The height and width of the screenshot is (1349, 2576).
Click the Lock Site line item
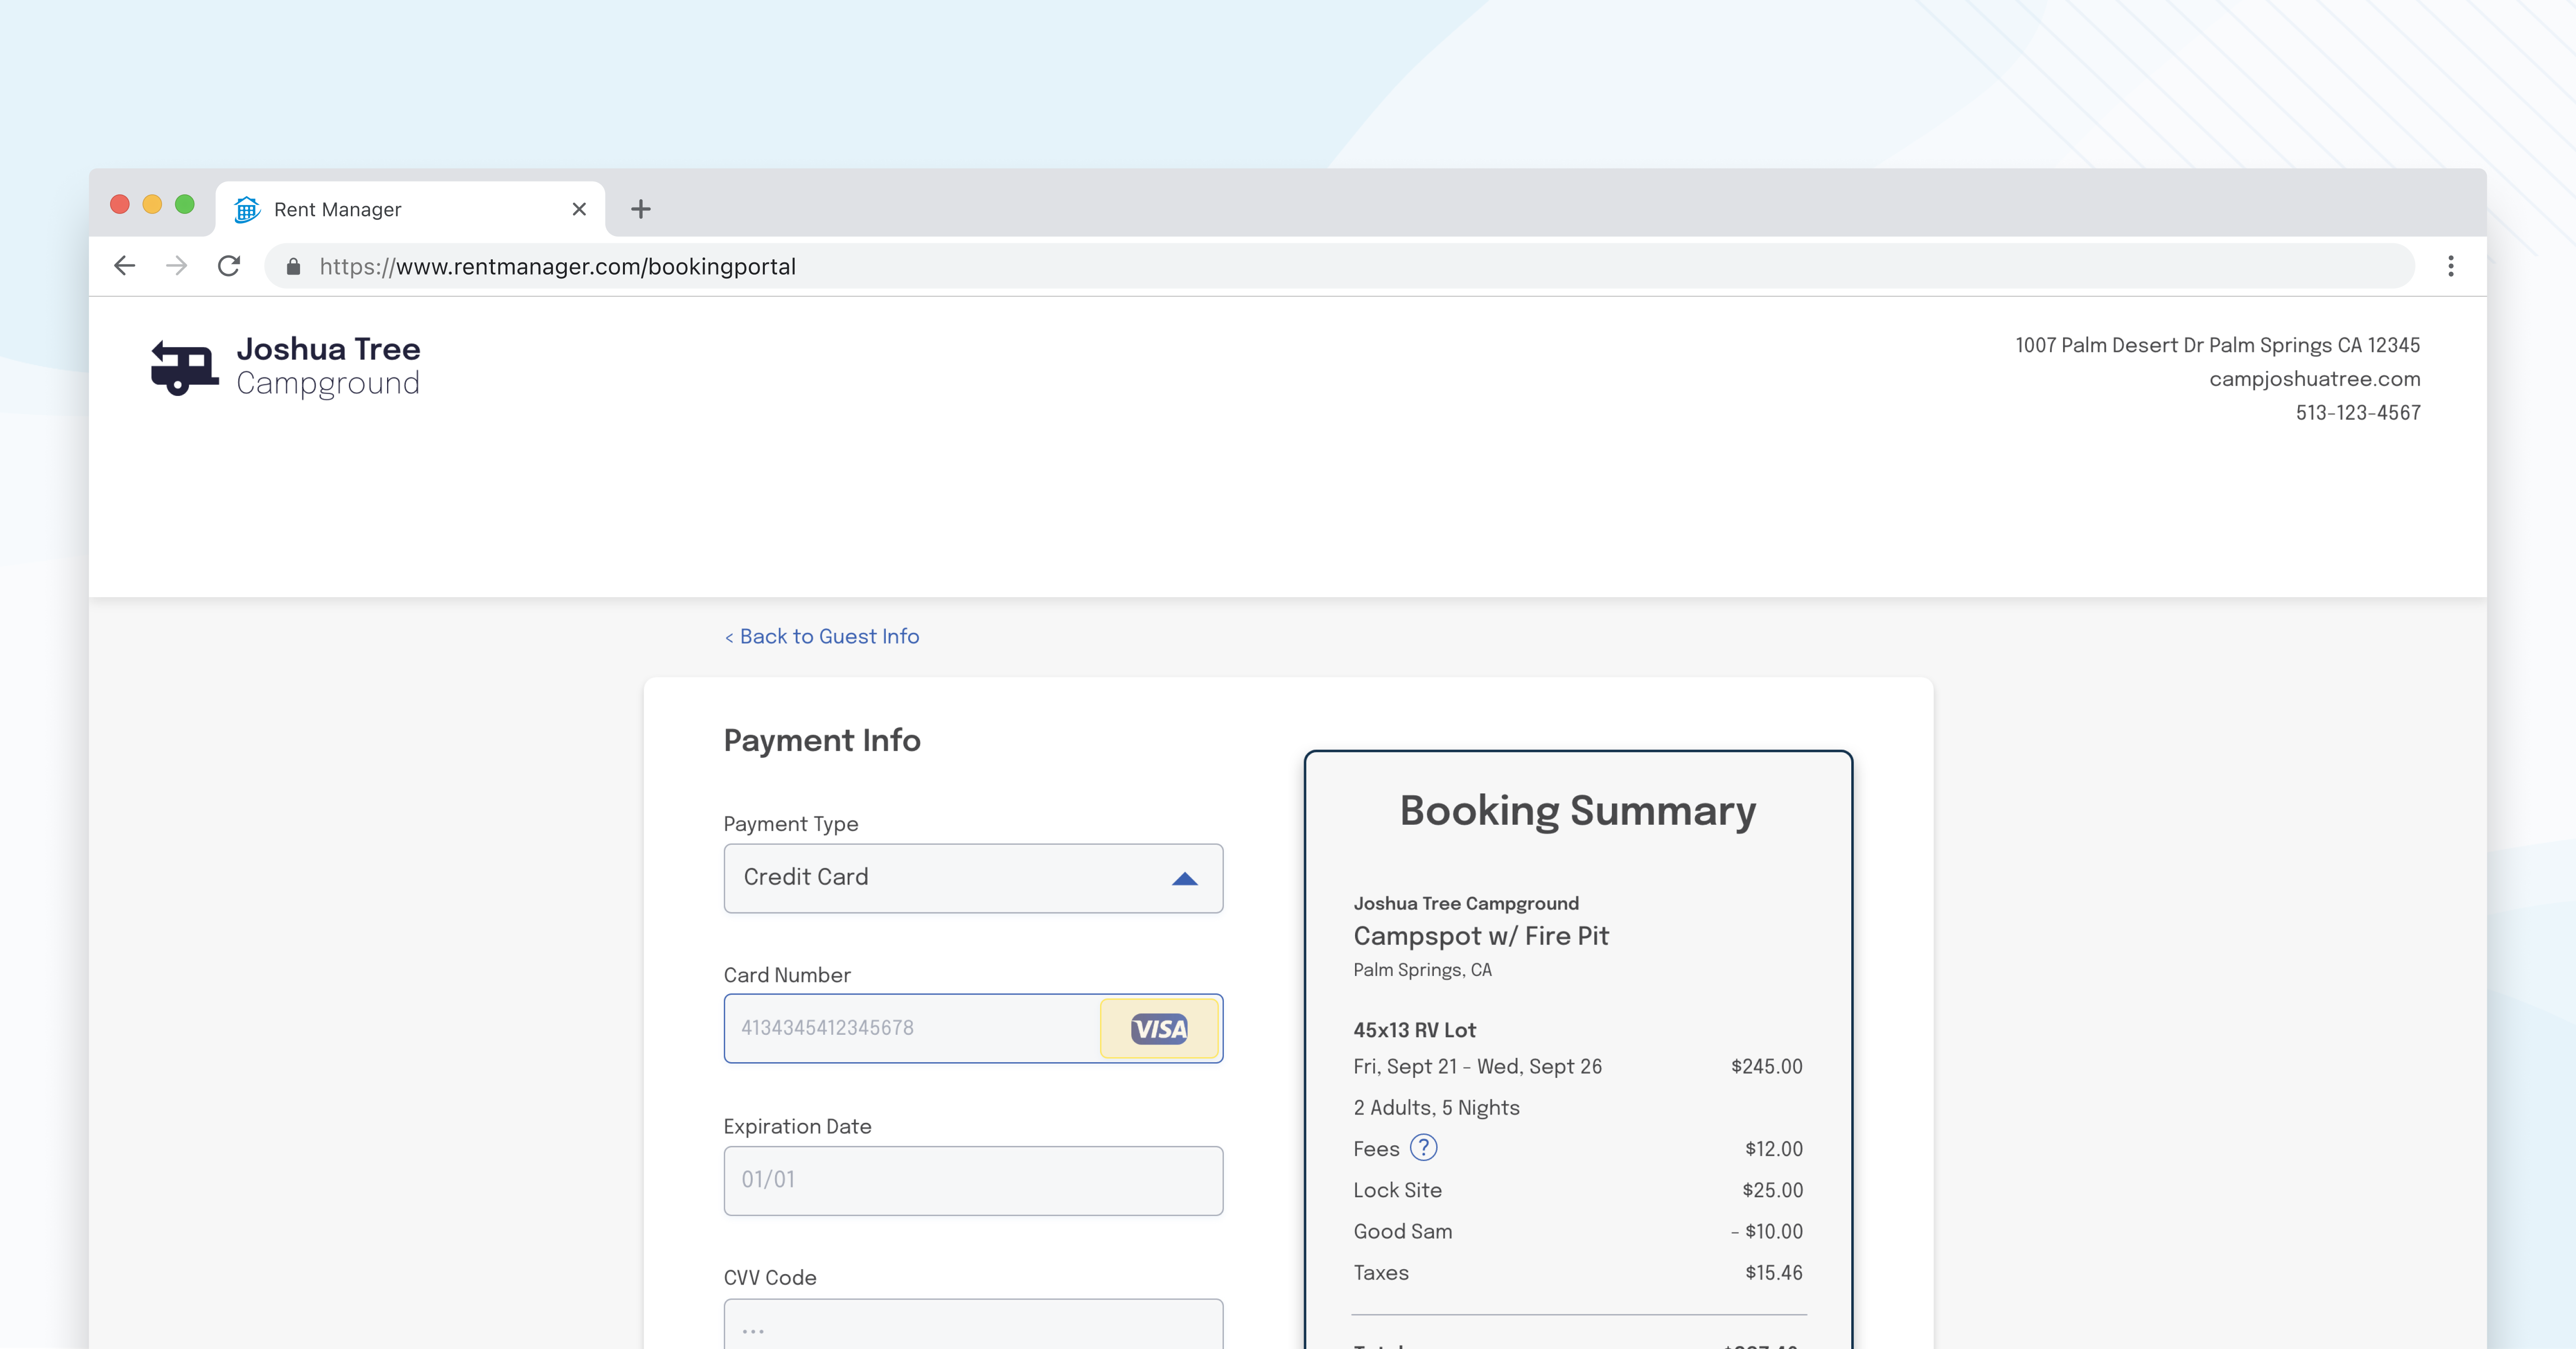[x=1577, y=1190]
